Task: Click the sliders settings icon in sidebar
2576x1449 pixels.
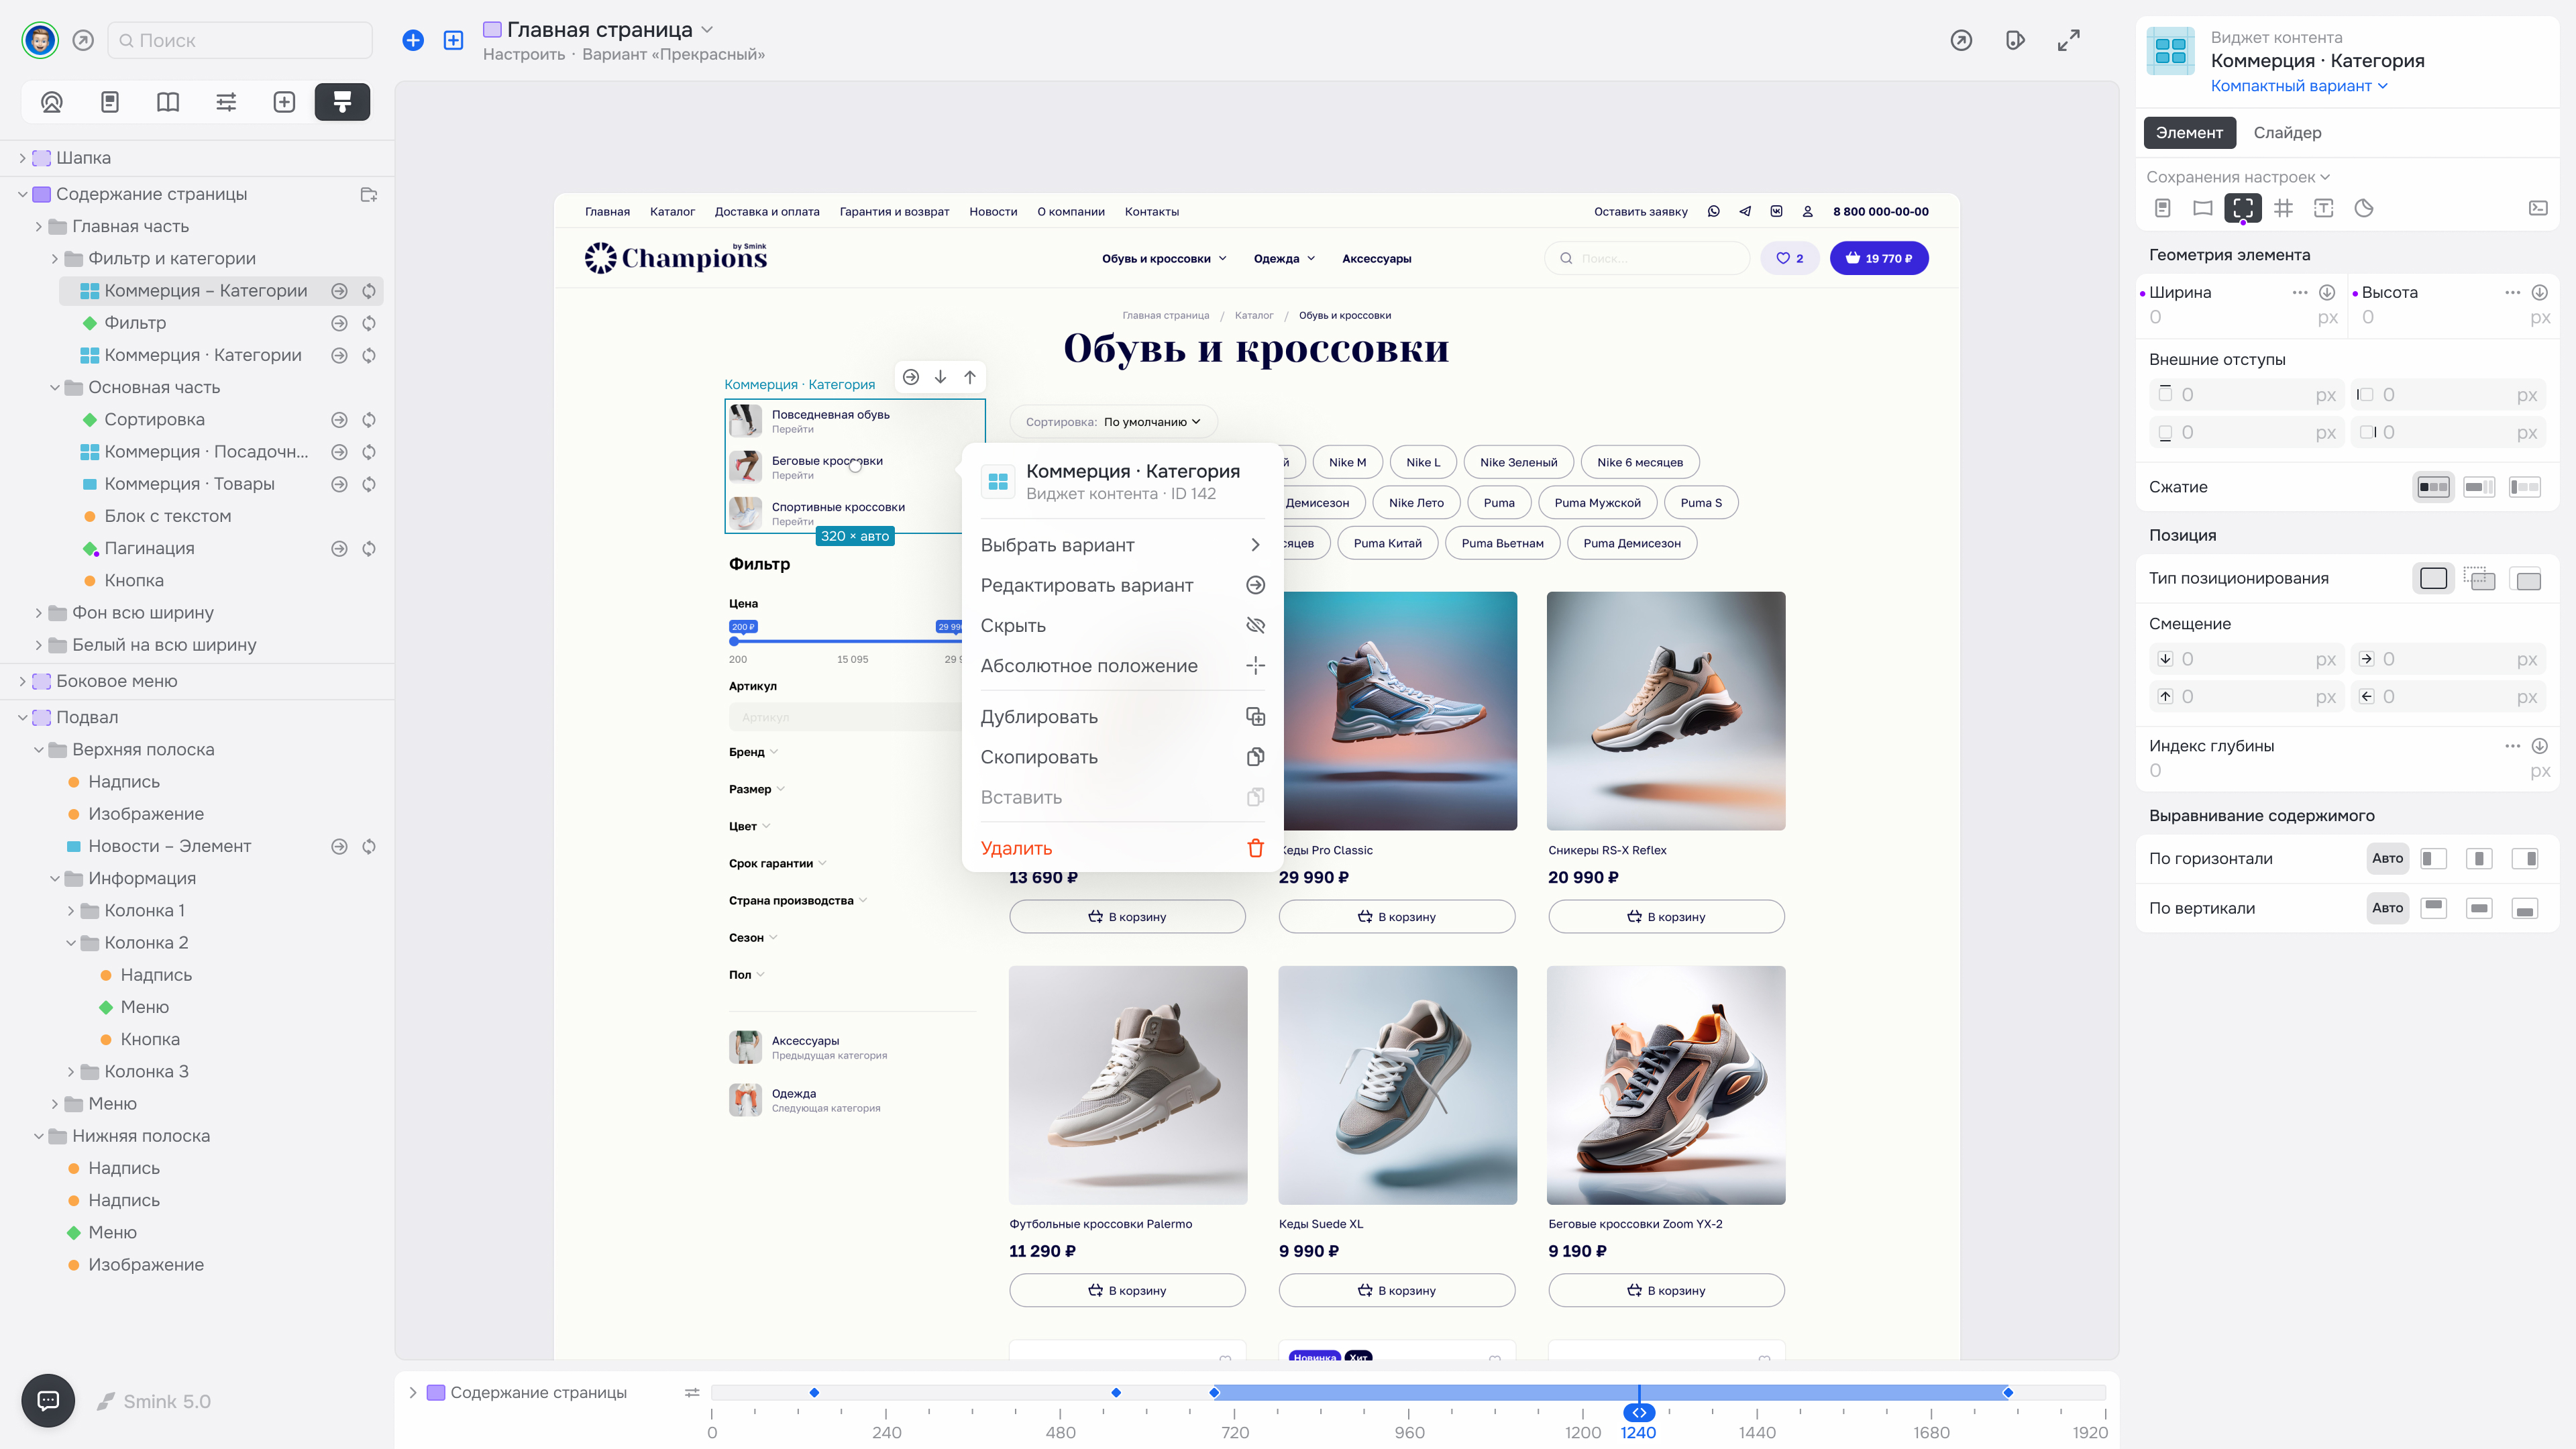Action: click(226, 102)
